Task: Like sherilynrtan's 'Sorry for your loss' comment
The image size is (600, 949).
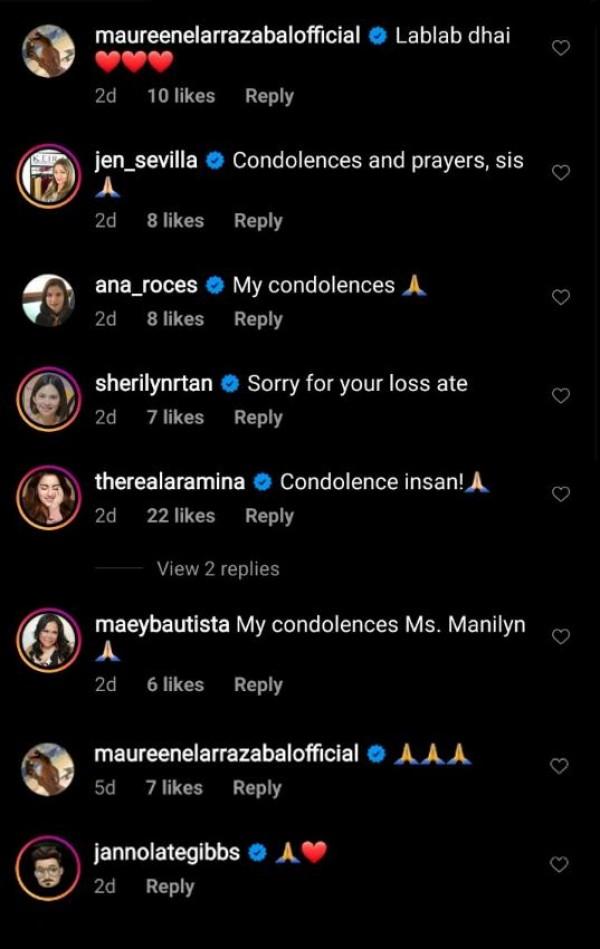Action: [x=561, y=395]
